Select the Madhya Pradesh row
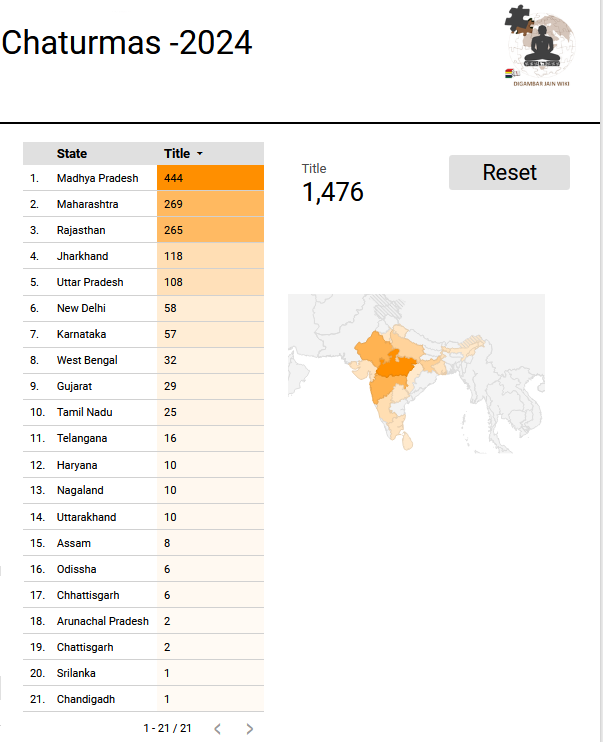 (x=97, y=178)
